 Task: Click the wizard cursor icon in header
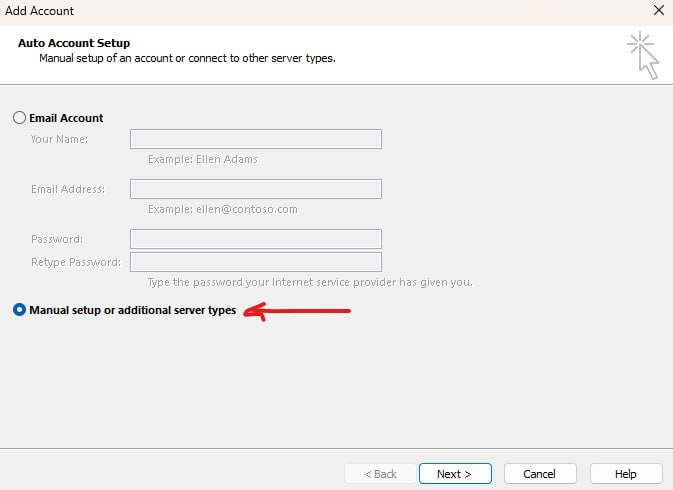click(x=643, y=55)
